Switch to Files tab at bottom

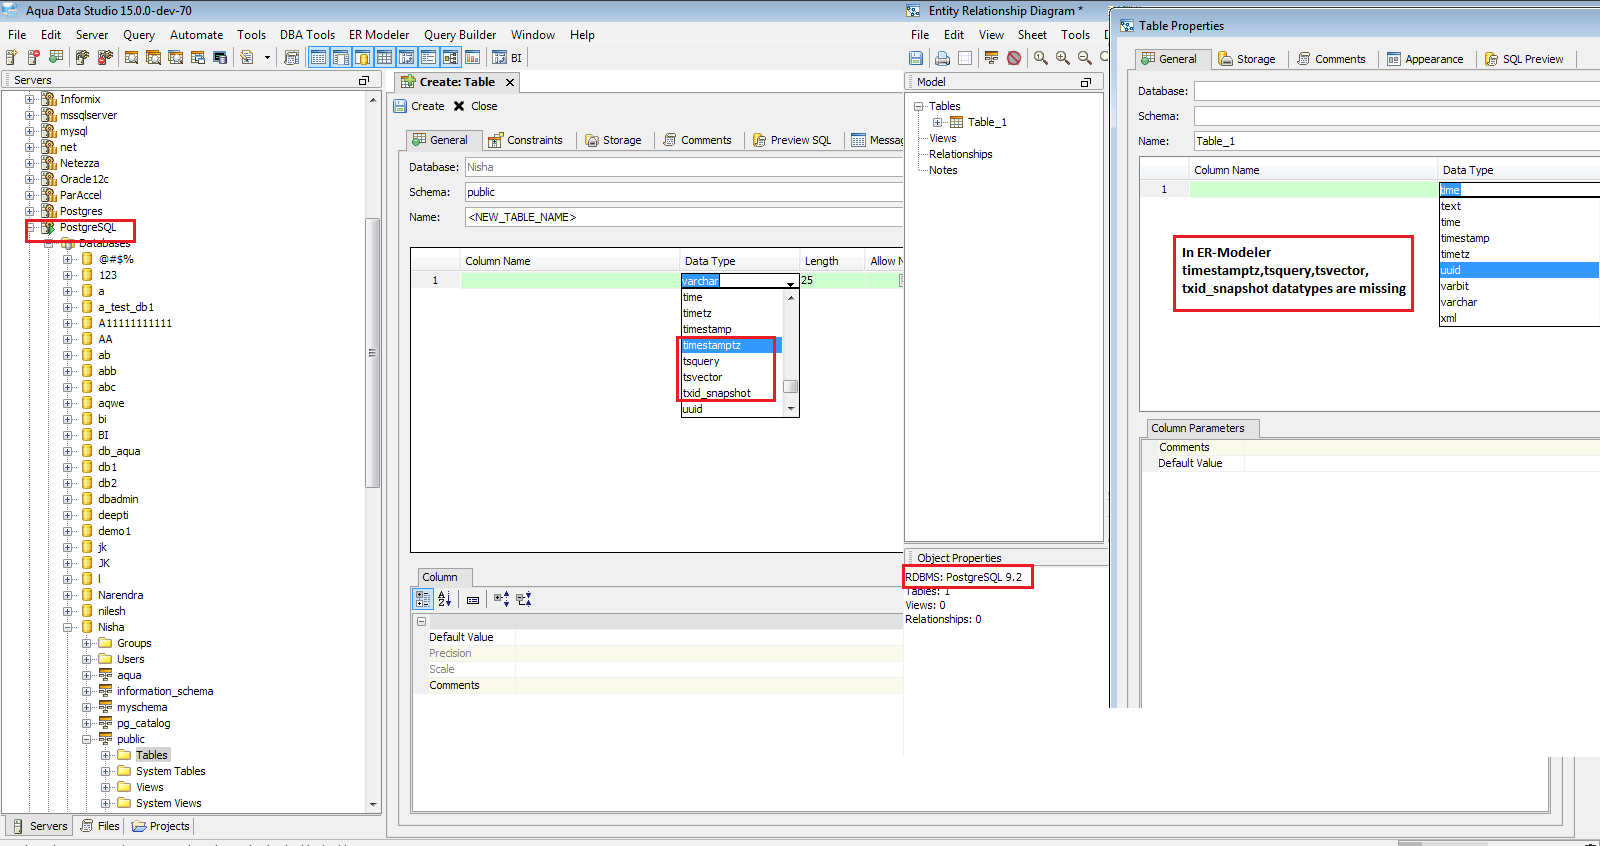pos(100,826)
